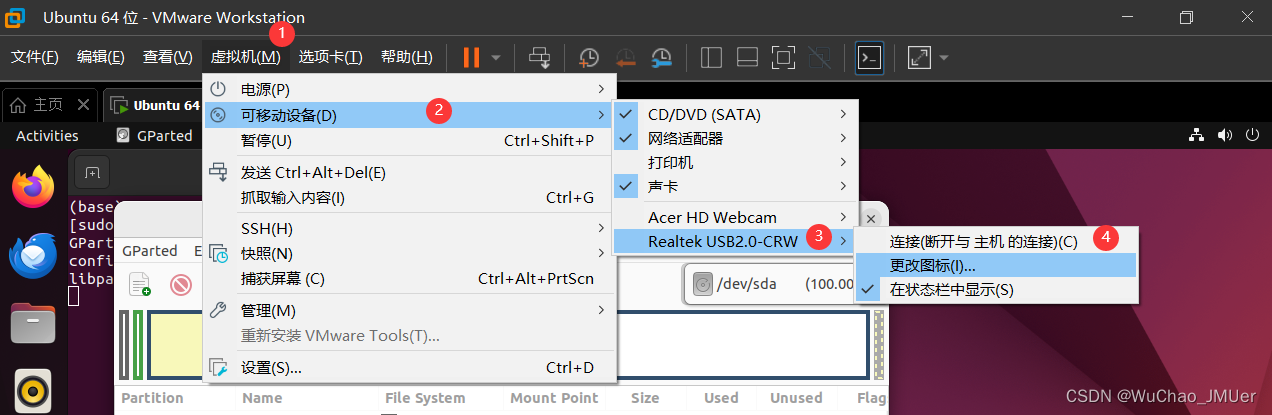
Task: Click the 虚拟机(M) menu
Action: pos(245,57)
